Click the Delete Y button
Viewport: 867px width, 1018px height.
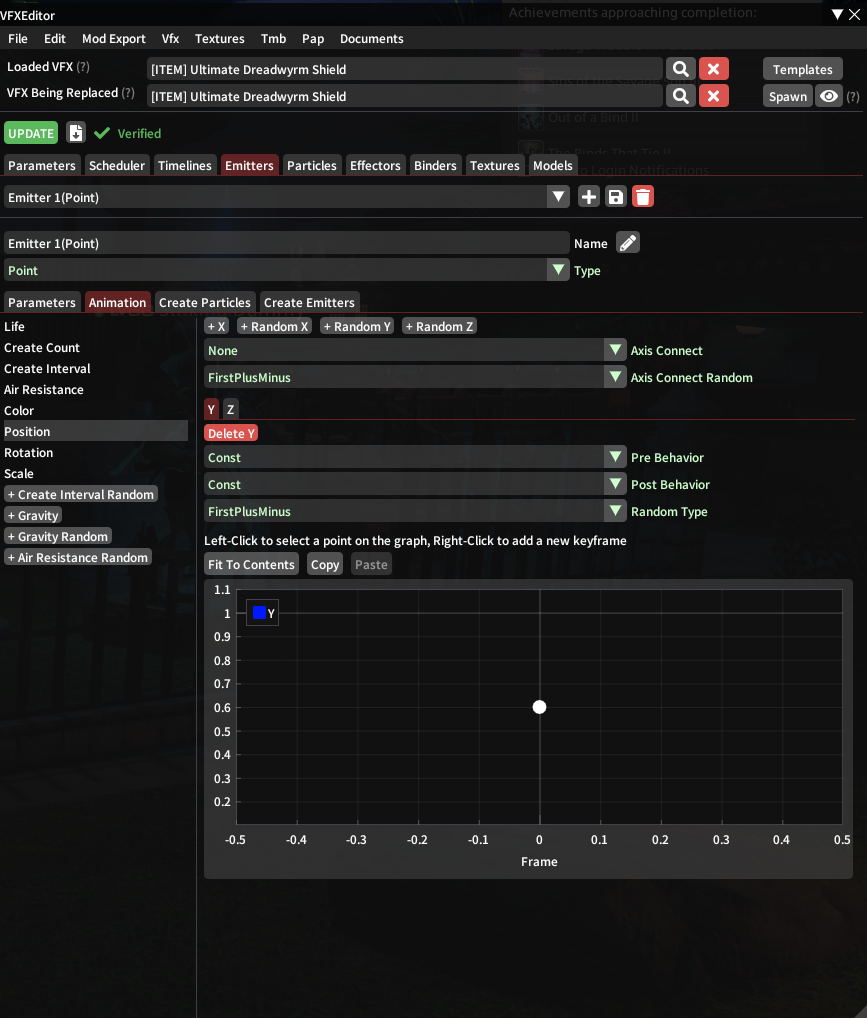[x=231, y=433]
